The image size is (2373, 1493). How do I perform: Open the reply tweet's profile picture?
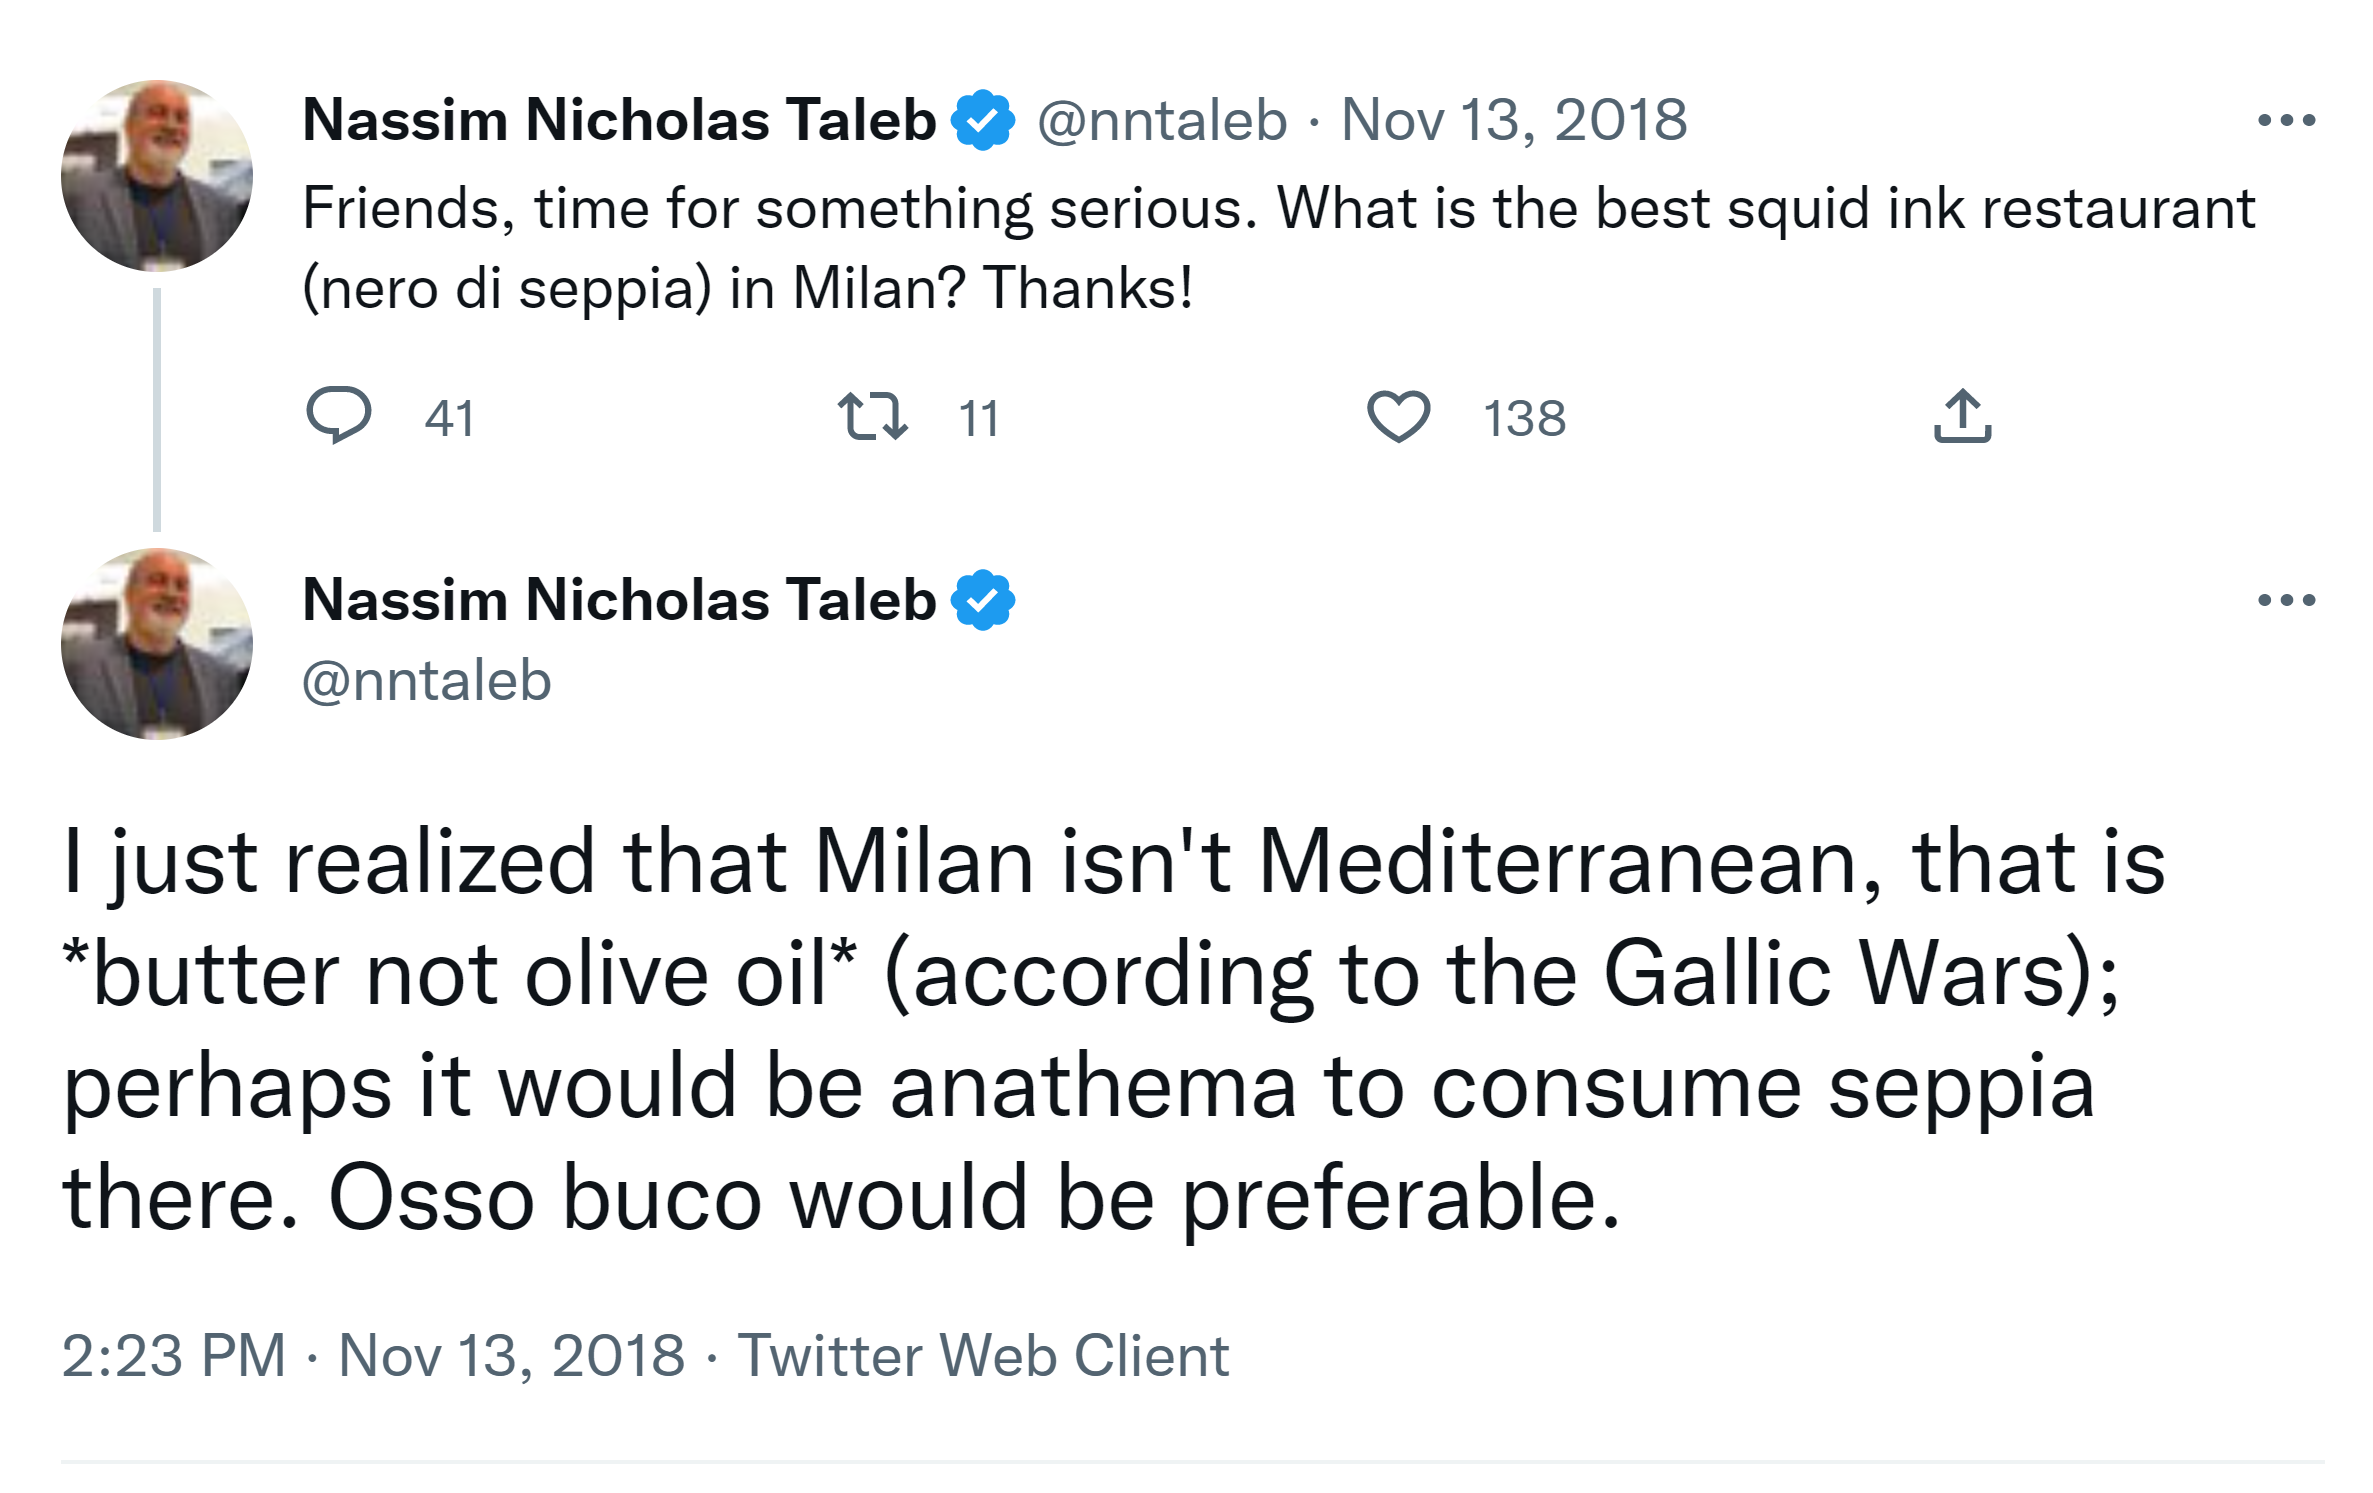pos(157,644)
